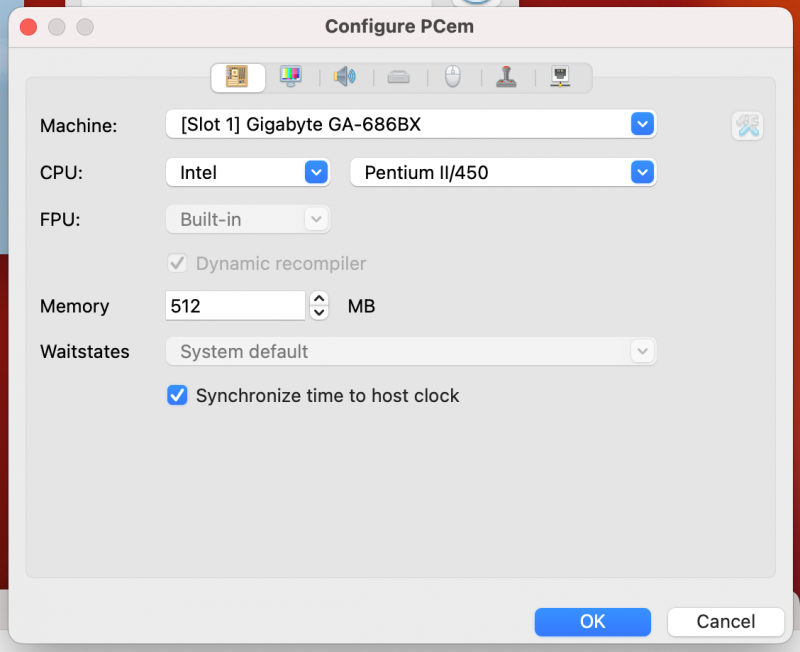Open the Pentium II/450 CPU dropdown
Image resolution: width=800 pixels, height=652 pixels.
[x=503, y=172]
